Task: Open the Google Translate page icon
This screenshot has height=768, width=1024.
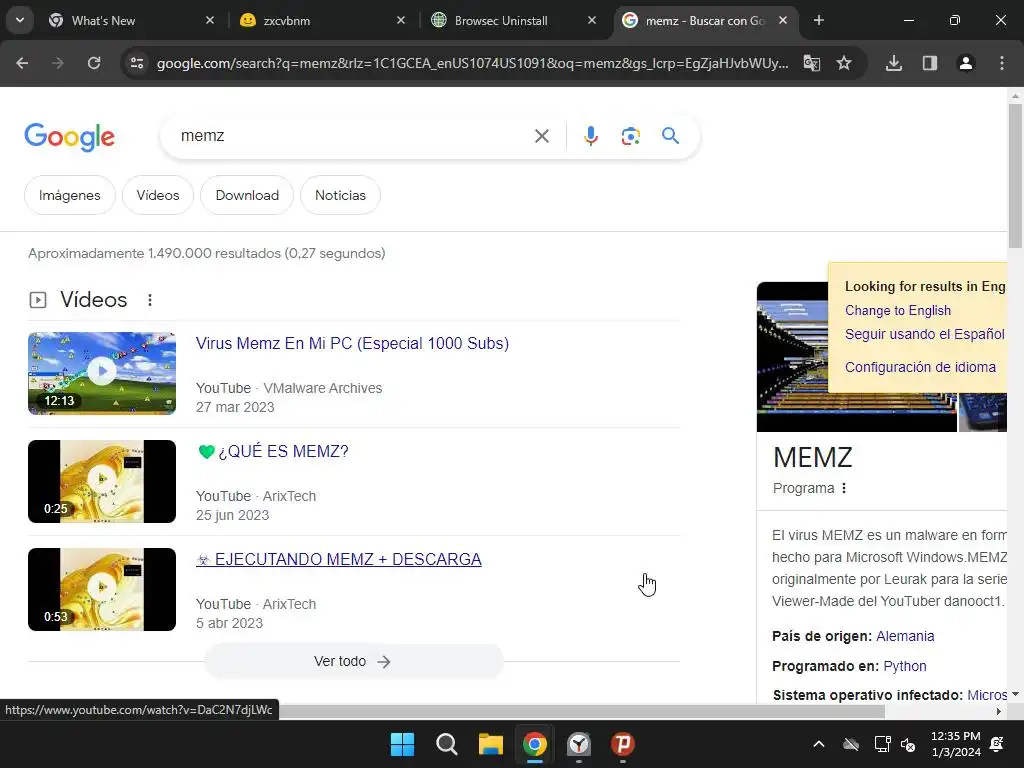Action: [x=812, y=63]
